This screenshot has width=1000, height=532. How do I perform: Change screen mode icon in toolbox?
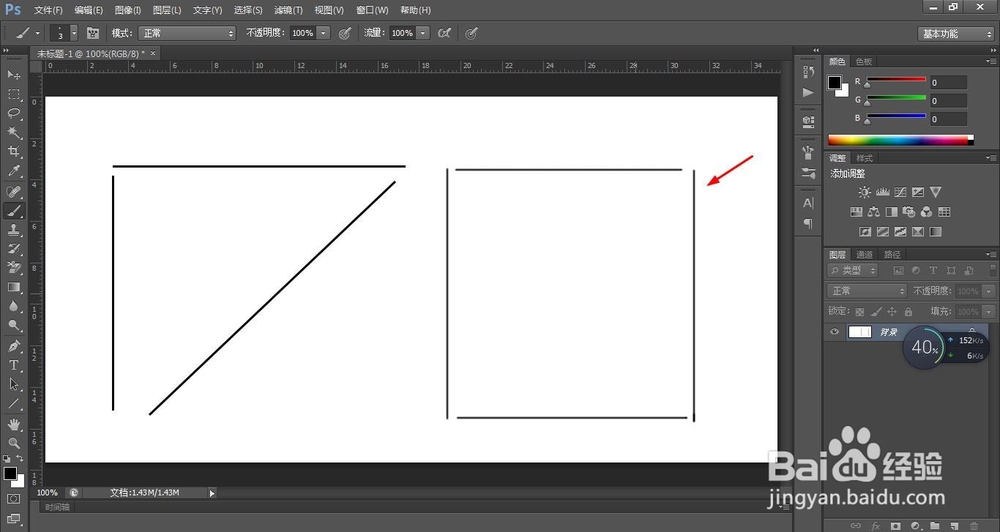point(13,519)
